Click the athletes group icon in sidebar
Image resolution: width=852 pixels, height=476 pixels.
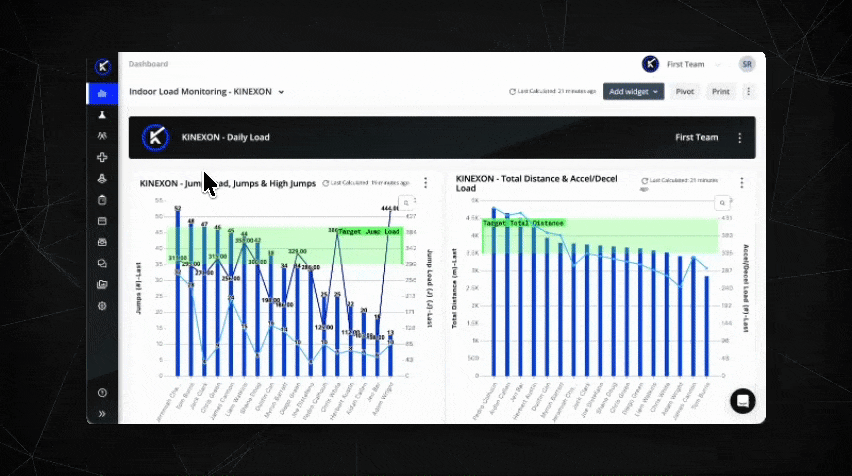pyautogui.click(x=102, y=136)
